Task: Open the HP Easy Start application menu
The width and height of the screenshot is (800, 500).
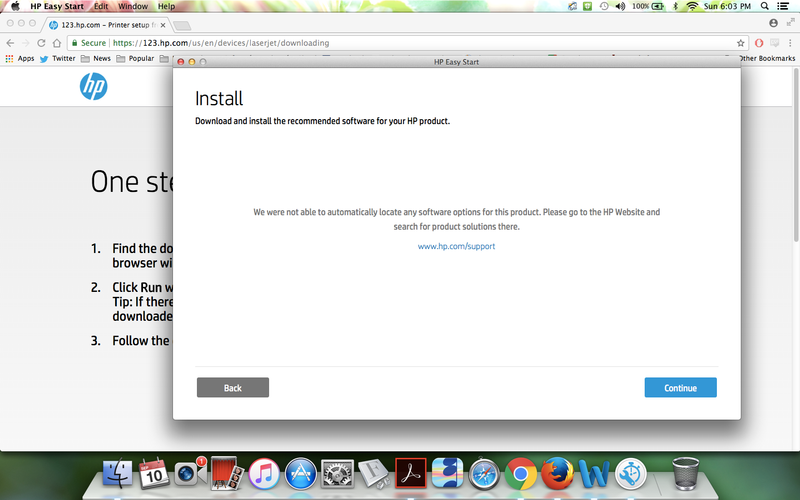Action: (x=57, y=6)
